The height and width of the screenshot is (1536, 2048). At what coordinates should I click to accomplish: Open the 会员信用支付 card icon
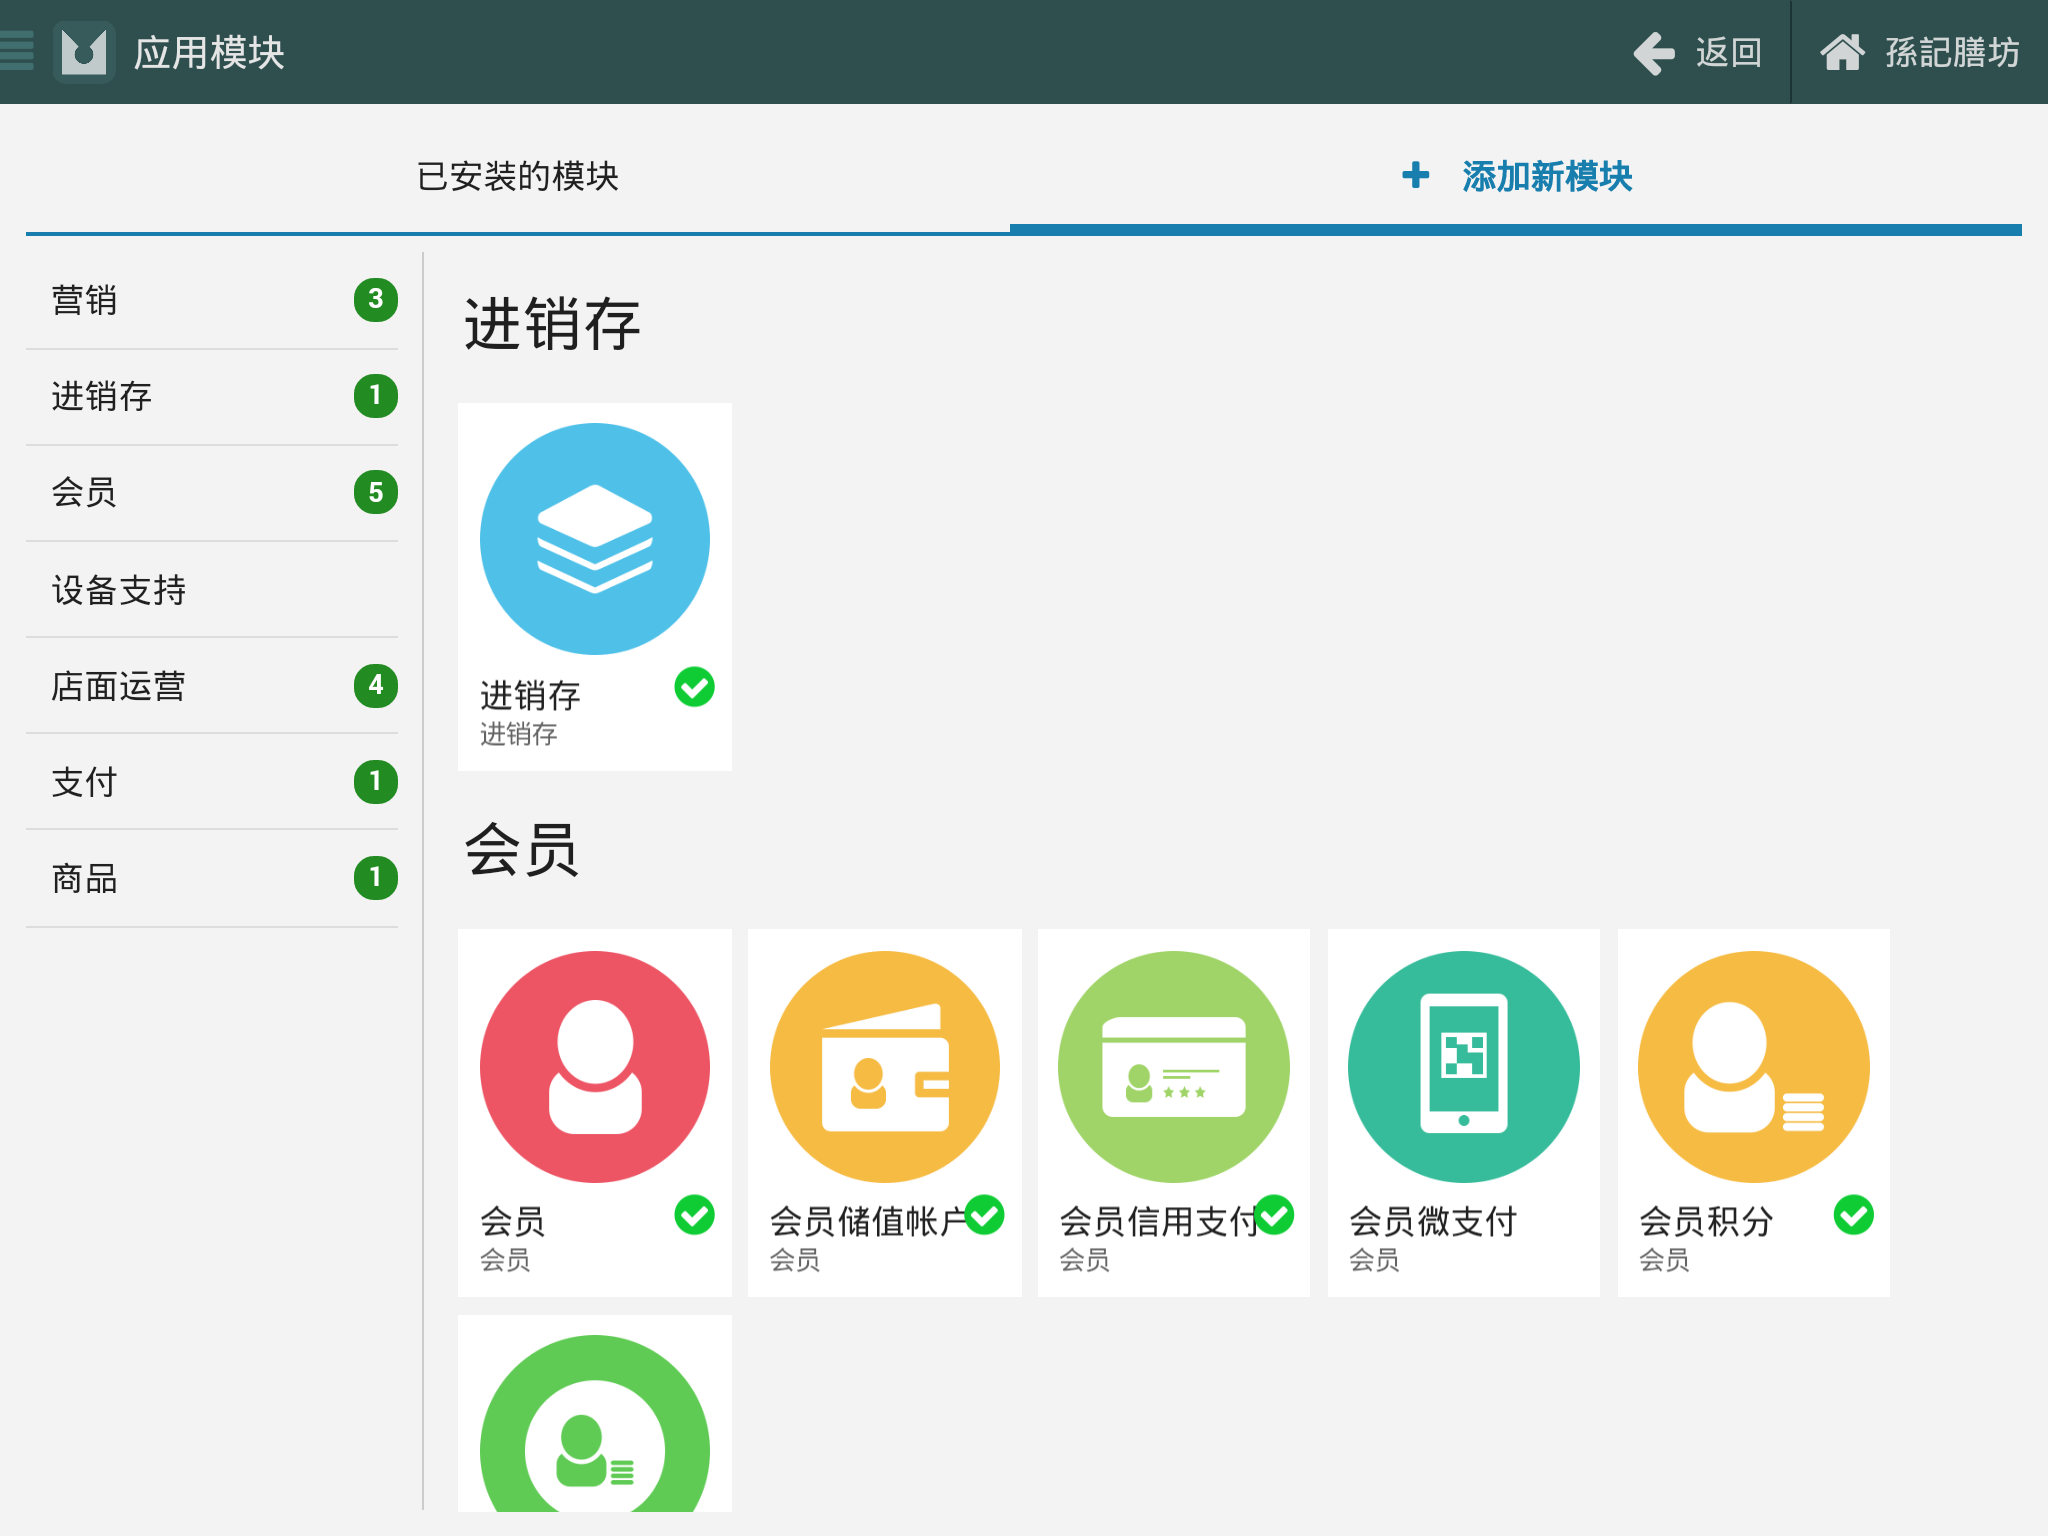[x=1174, y=1067]
